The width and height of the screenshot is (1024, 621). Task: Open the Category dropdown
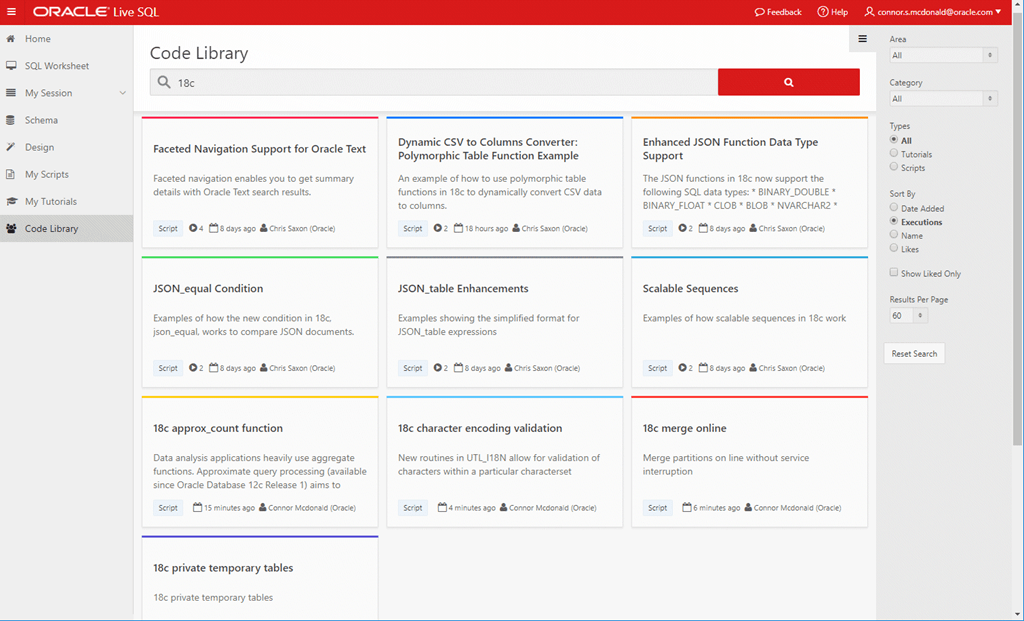pyautogui.click(x=943, y=99)
